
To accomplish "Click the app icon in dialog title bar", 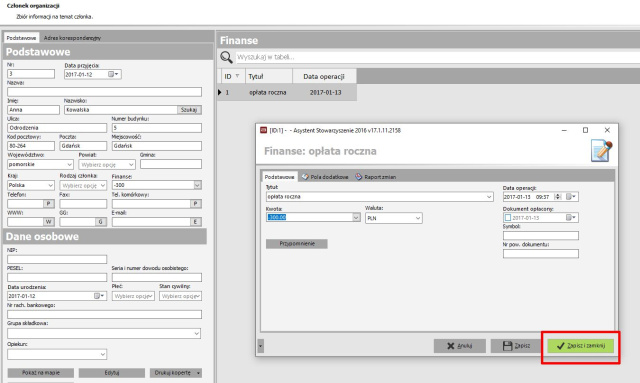I will coord(264,130).
